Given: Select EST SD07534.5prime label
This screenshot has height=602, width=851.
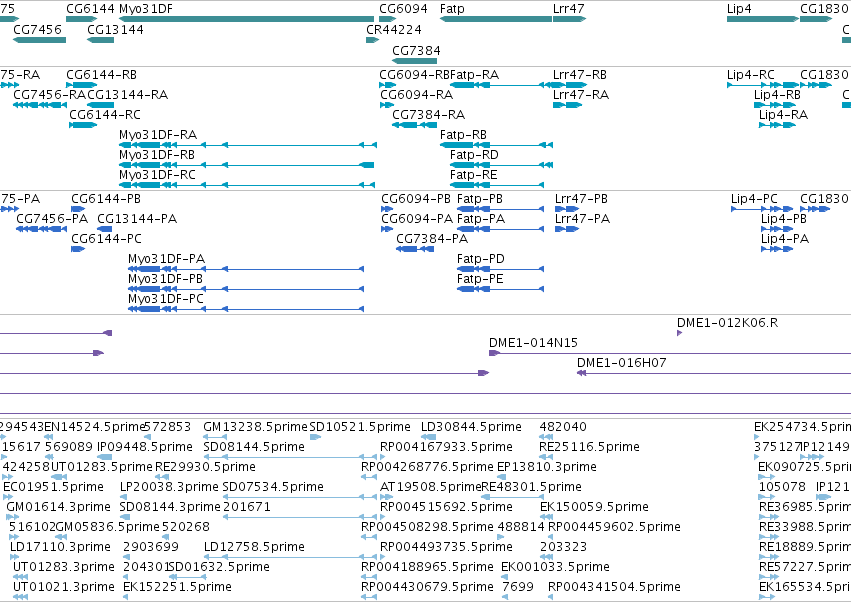Looking at the screenshot, I should [x=273, y=487].
